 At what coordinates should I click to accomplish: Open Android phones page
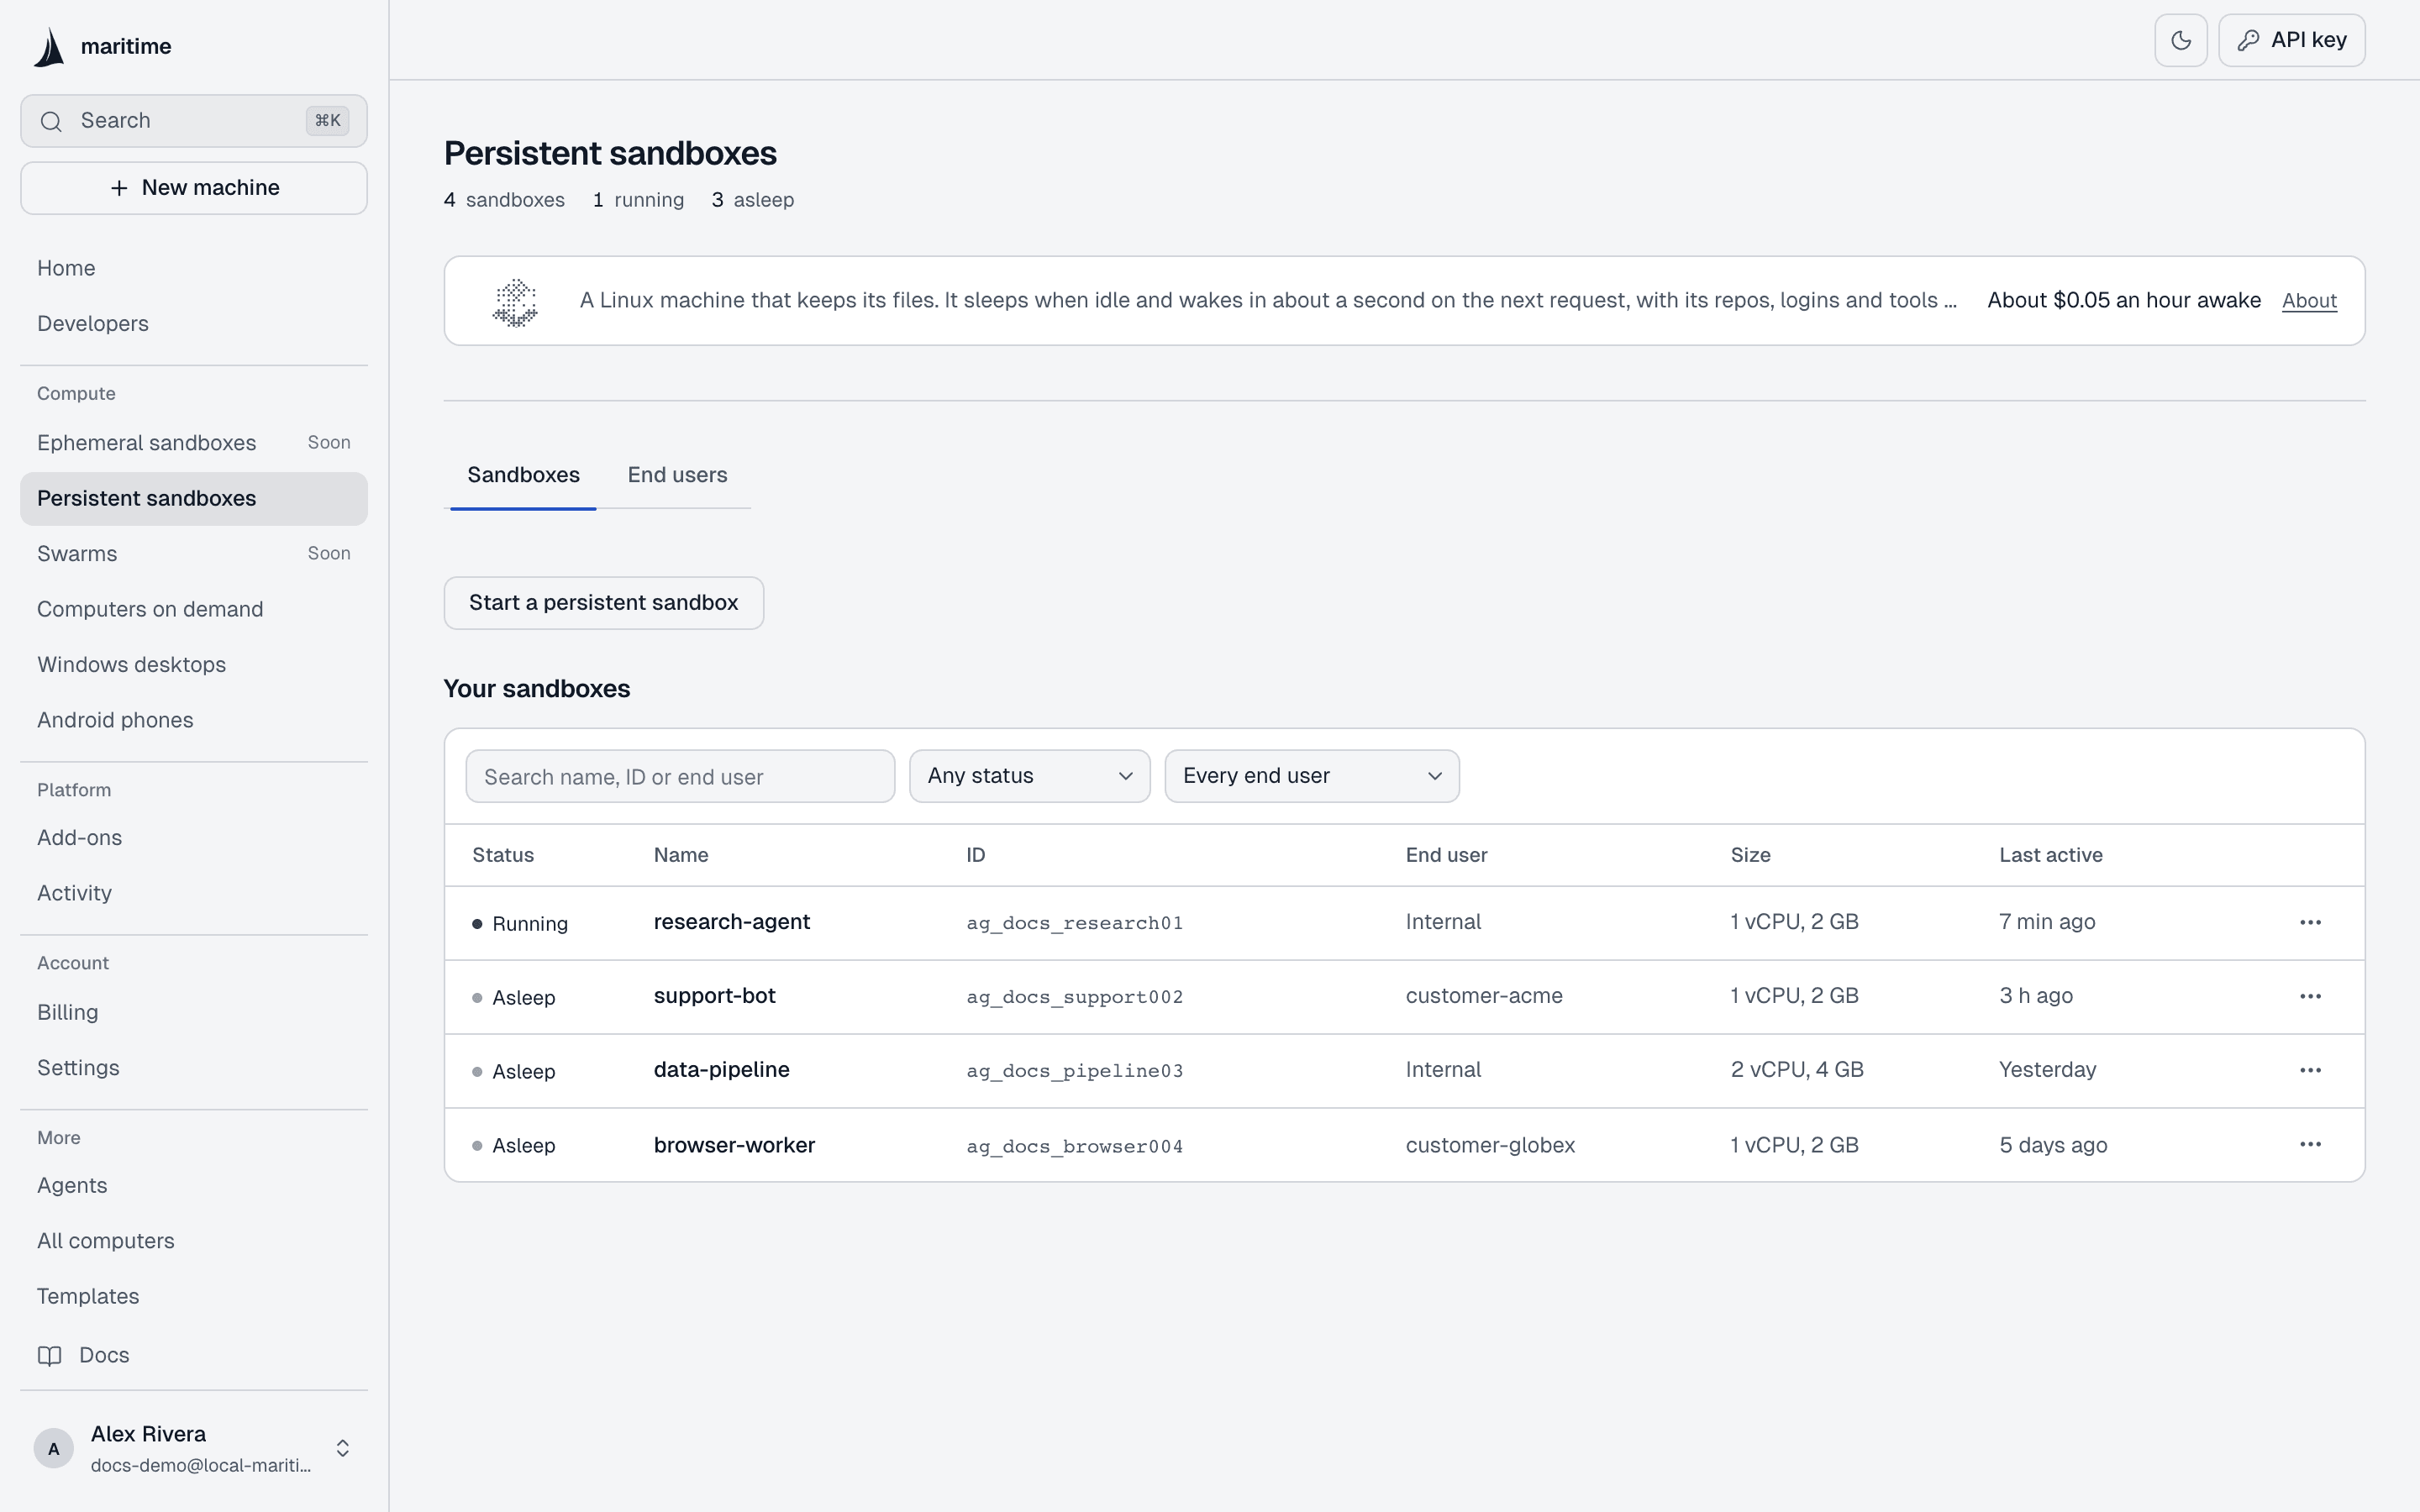coord(194,720)
